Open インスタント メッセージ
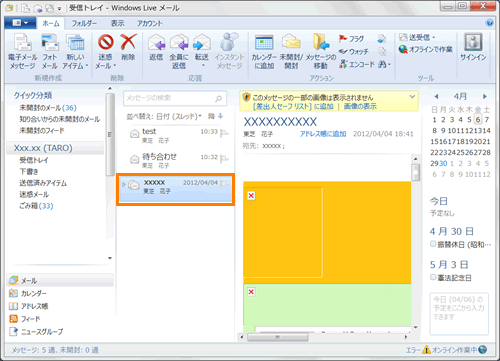This screenshot has width=500, height=361. [x=229, y=52]
